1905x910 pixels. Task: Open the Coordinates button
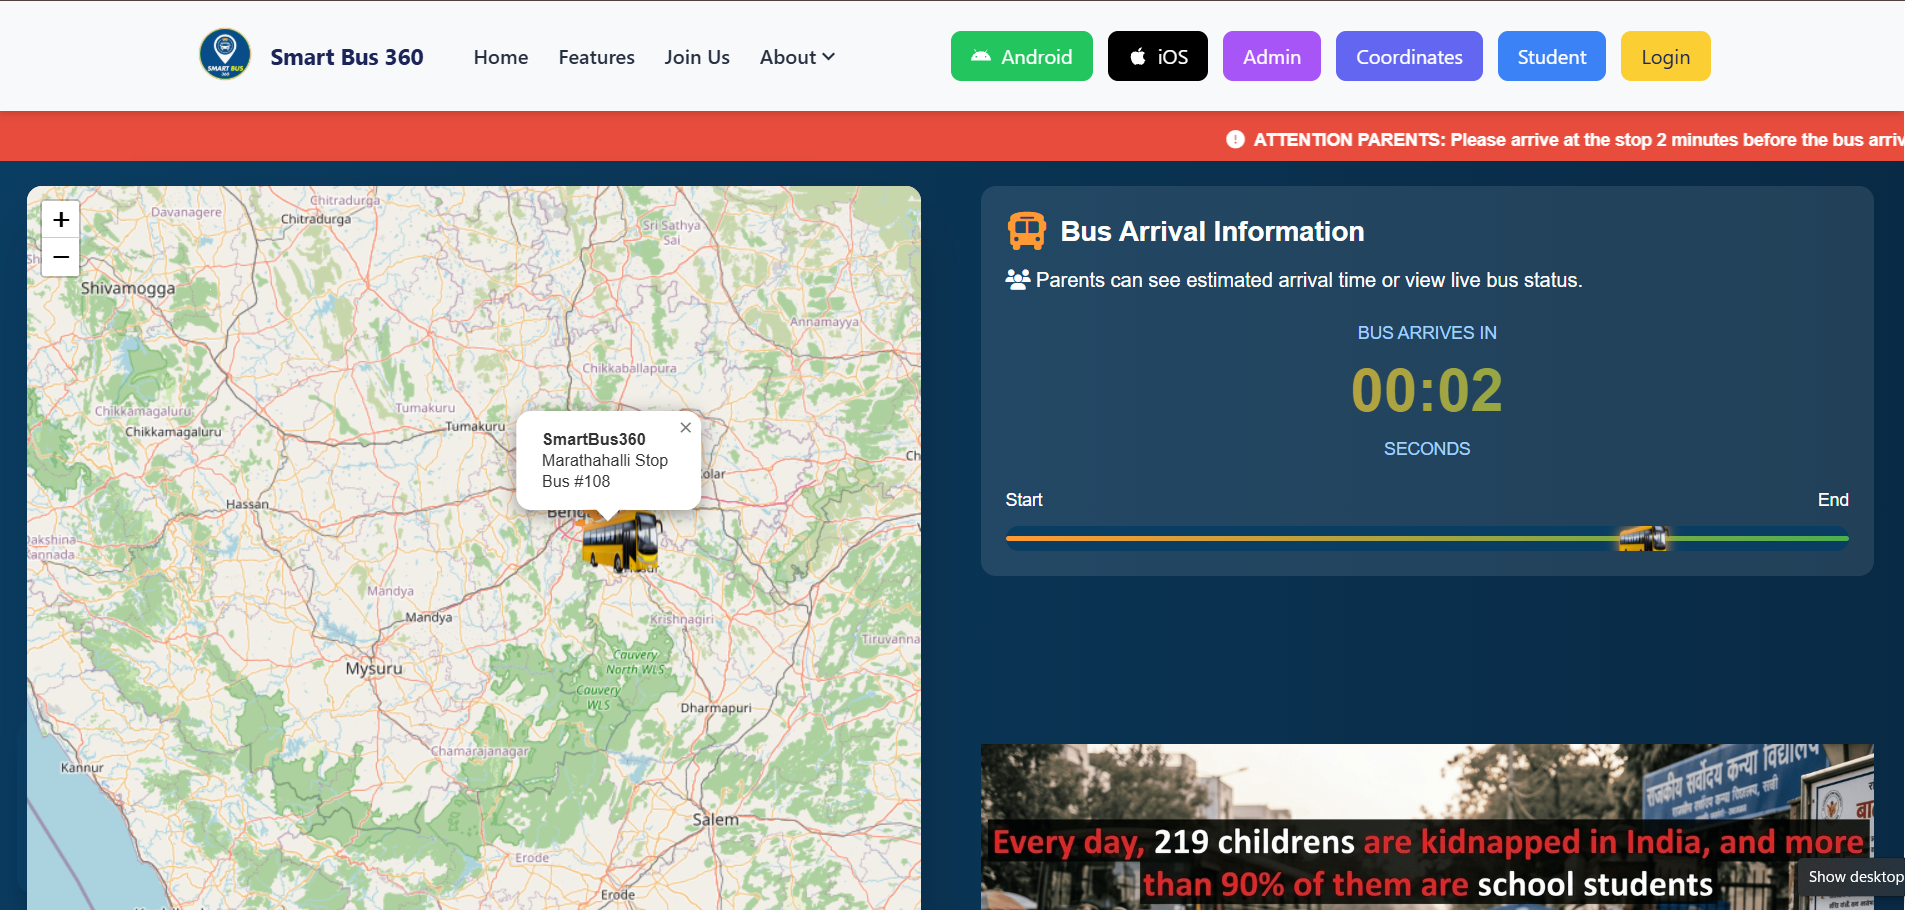pyautogui.click(x=1409, y=56)
